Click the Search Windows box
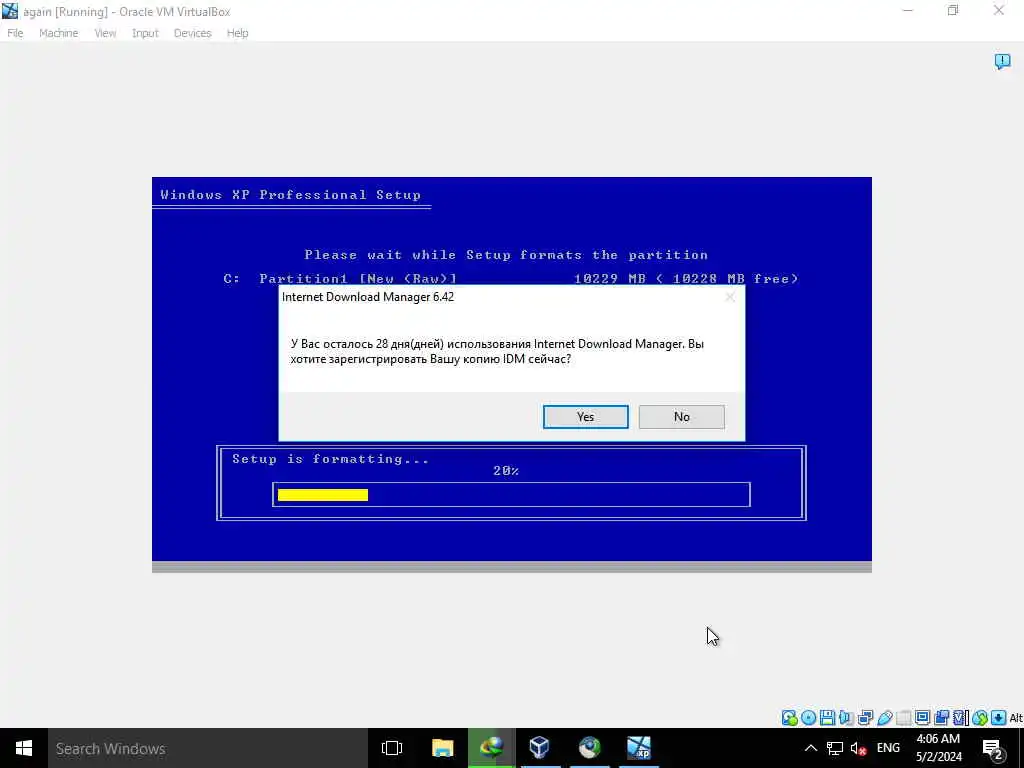 (208, 748)
